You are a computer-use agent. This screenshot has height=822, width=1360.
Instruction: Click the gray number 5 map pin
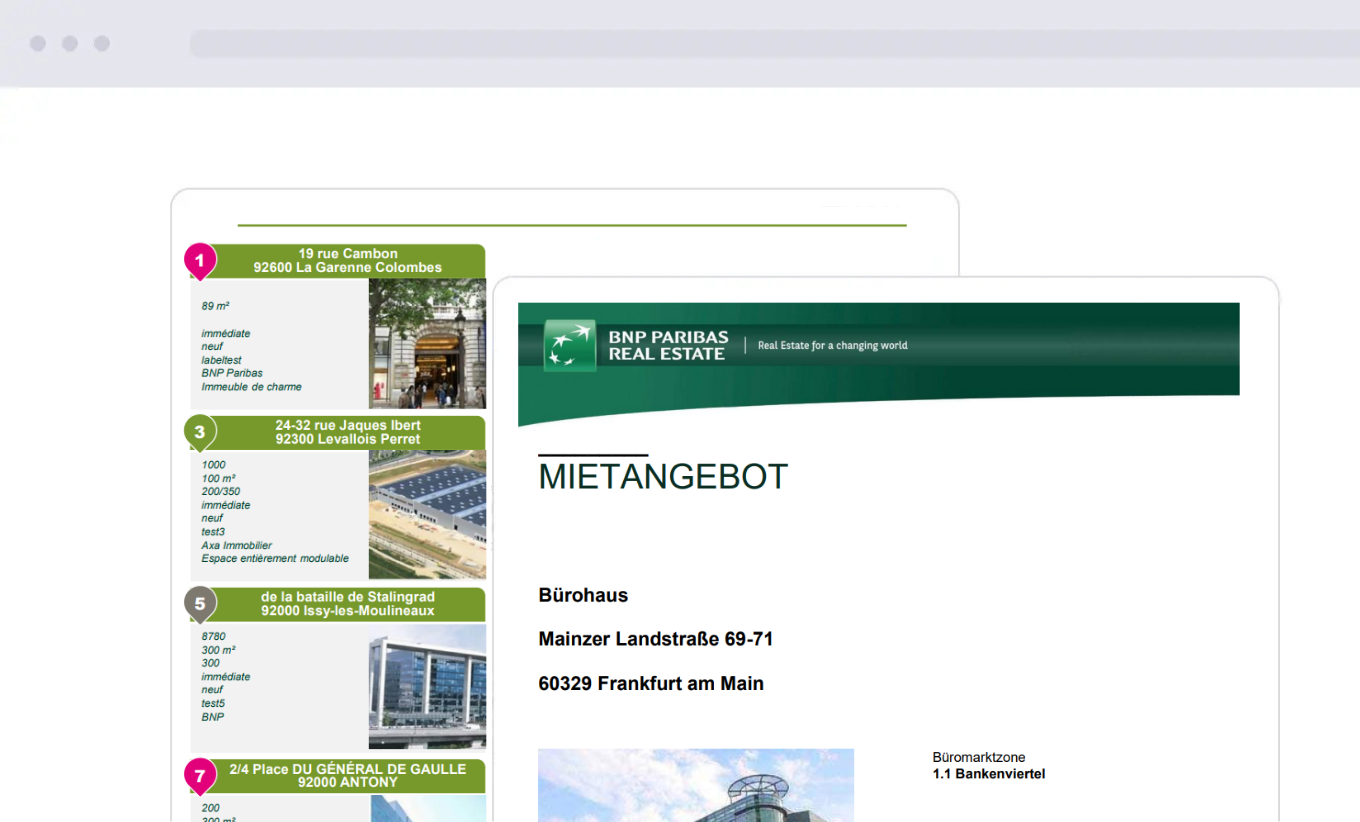[199, 604]
